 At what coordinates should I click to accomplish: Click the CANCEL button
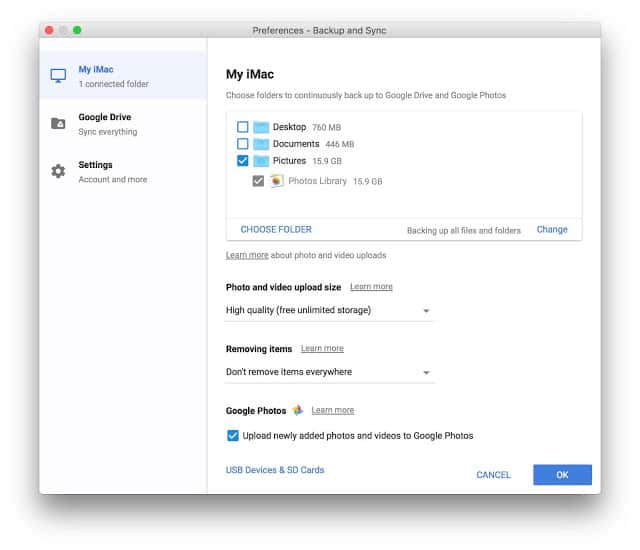tap(493, 475)
